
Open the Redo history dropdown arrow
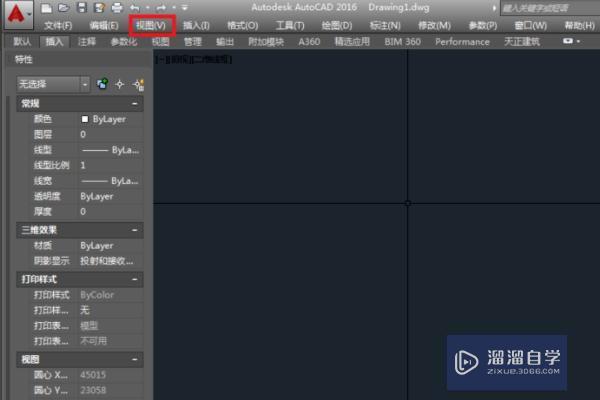[x=174, y=8]
